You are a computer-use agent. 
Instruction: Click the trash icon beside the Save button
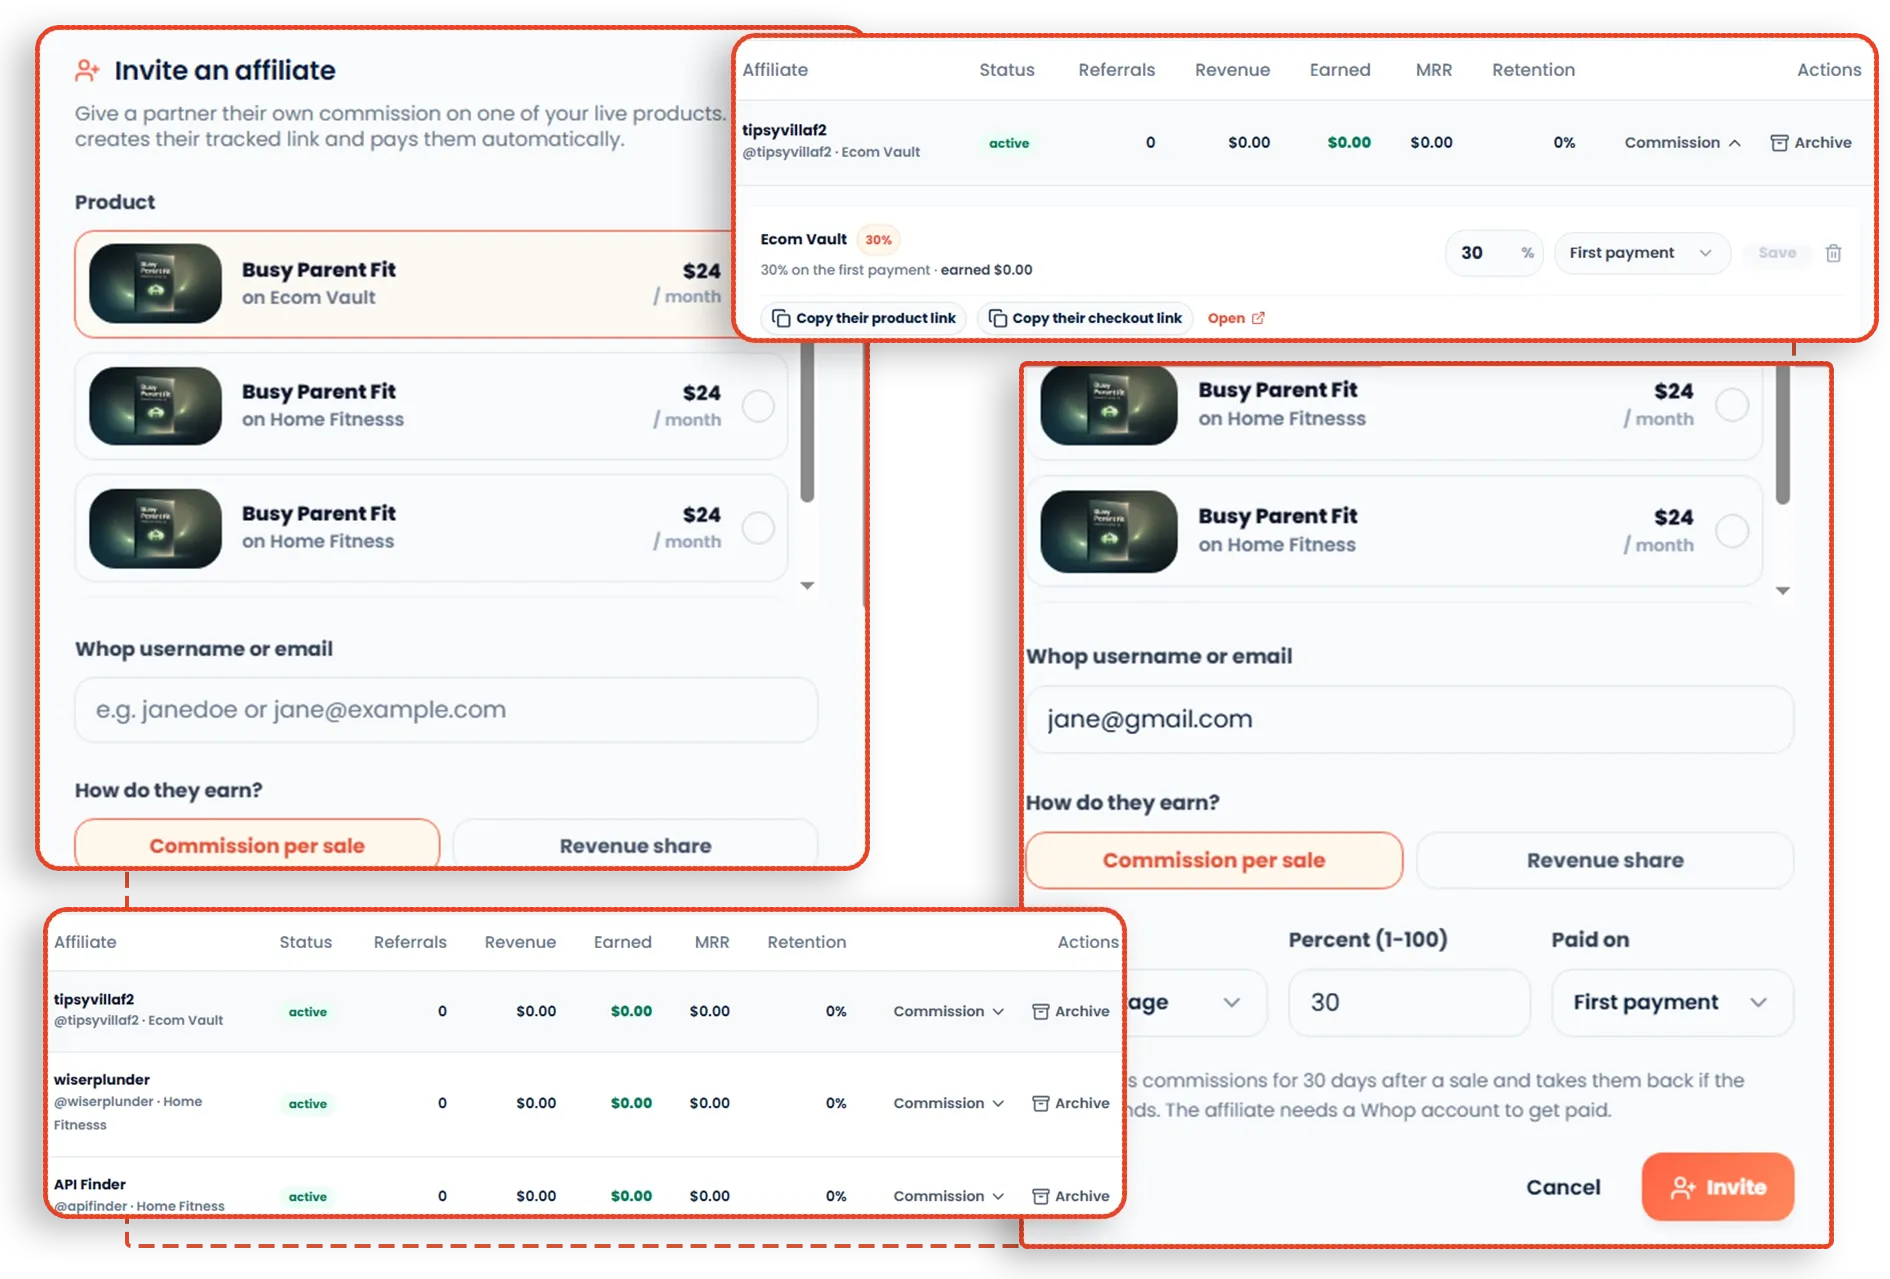point(1833,253)
